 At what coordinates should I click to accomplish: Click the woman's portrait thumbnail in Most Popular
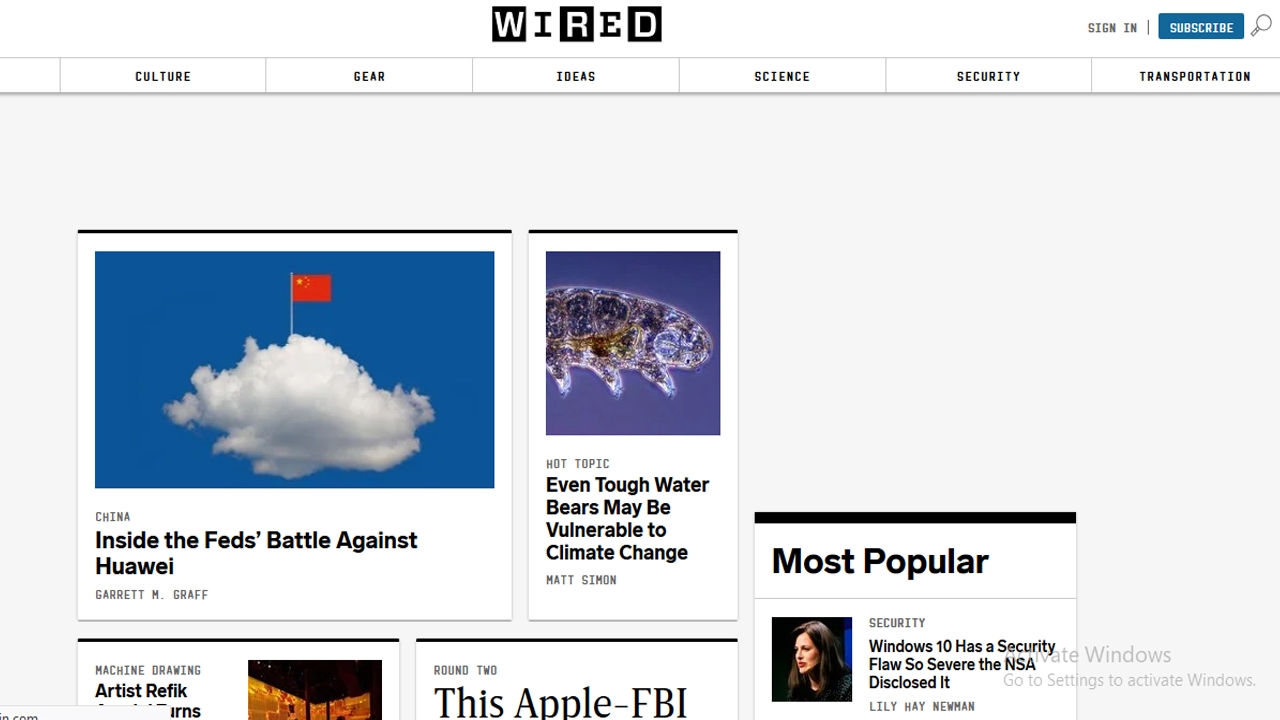(x=812, y=659)
